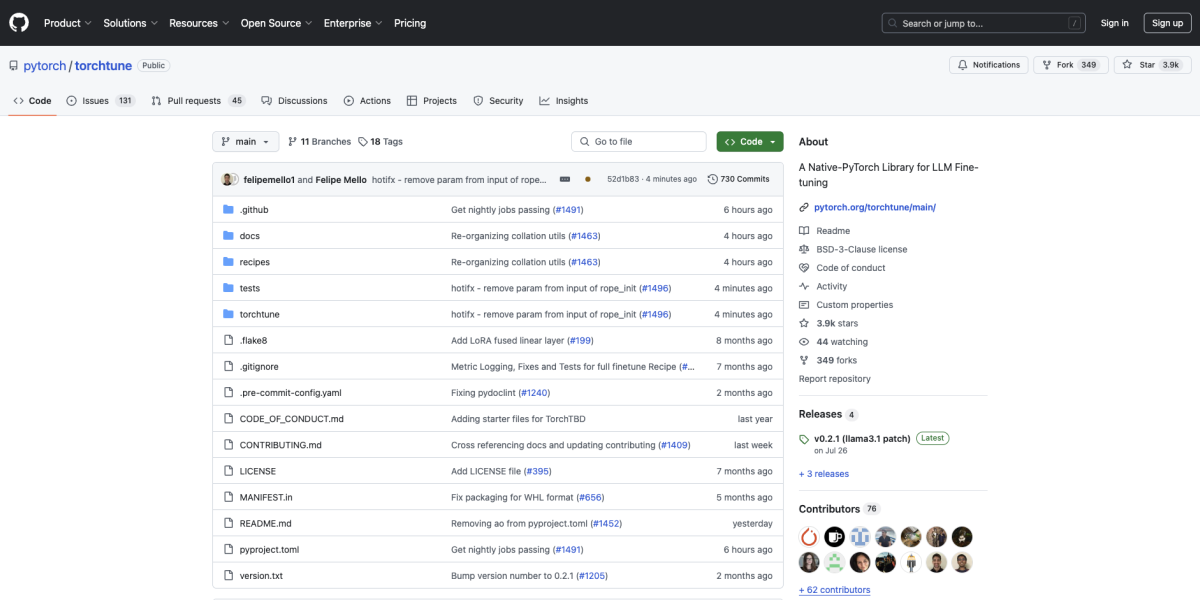Click the heart icon beside Code of conduct

(x=804, y=268)
